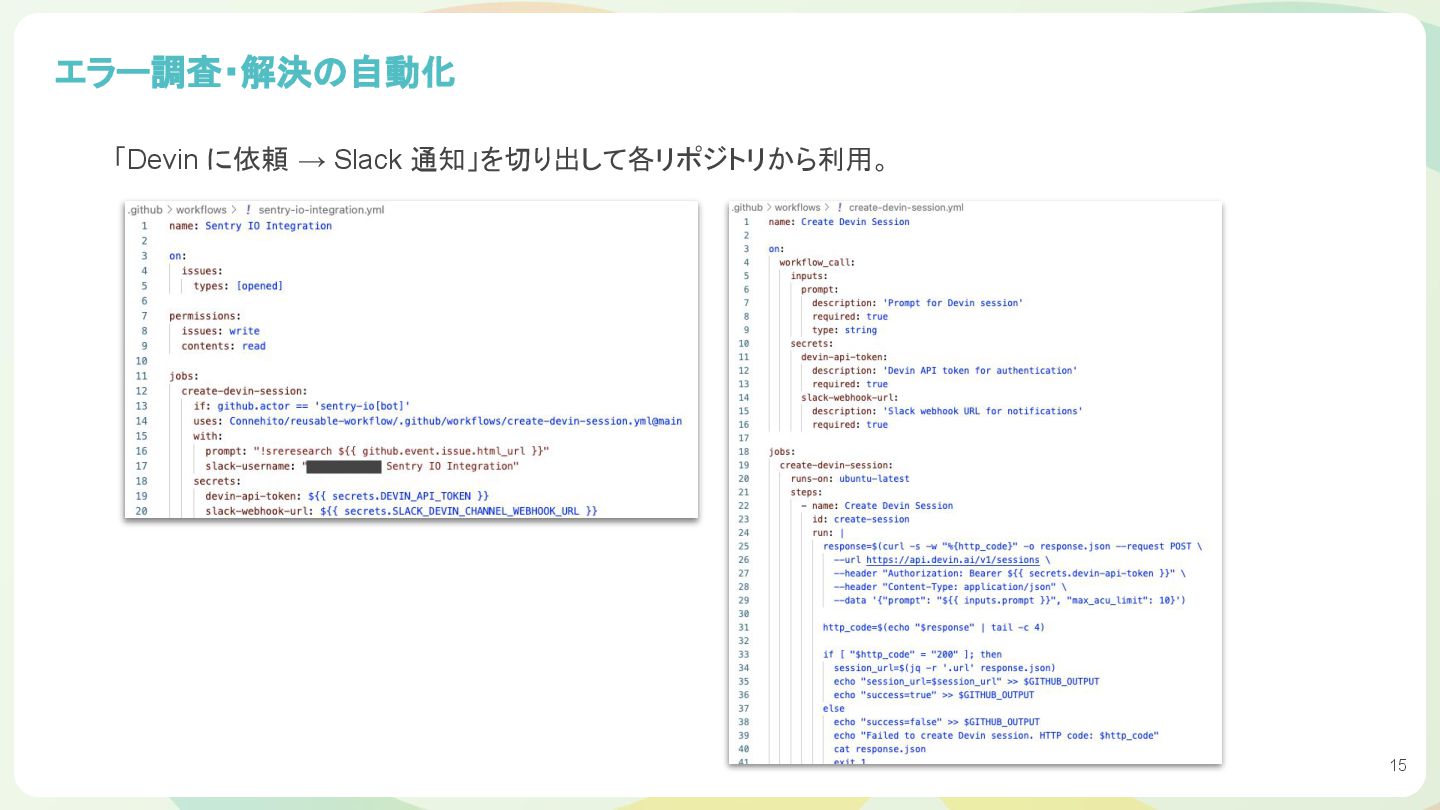Screen dimensions: 1440x810
Task: Click the '--header "Authorization: Bearer' line
Action: click(x=1010, y=573)
